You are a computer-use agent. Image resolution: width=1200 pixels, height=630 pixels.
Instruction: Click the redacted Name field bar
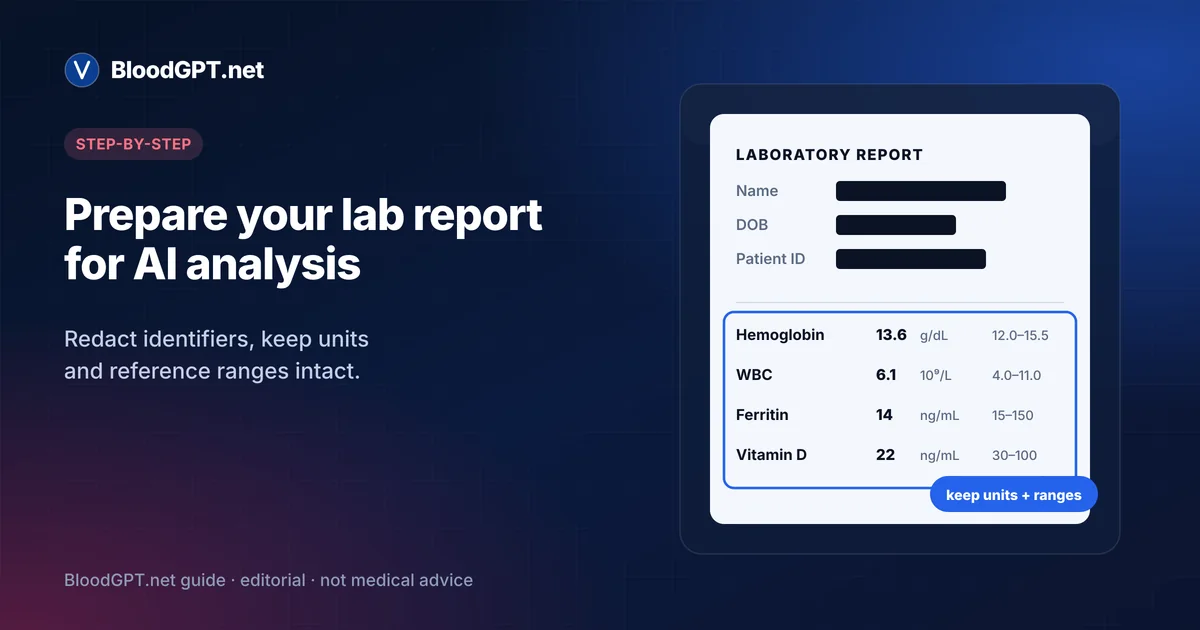(921, 191)
